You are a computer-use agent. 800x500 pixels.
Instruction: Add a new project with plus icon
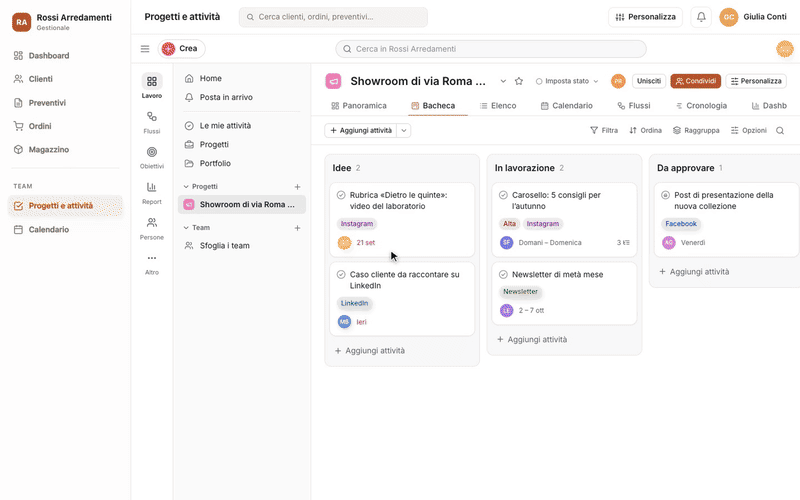click(x=297, y=187)
